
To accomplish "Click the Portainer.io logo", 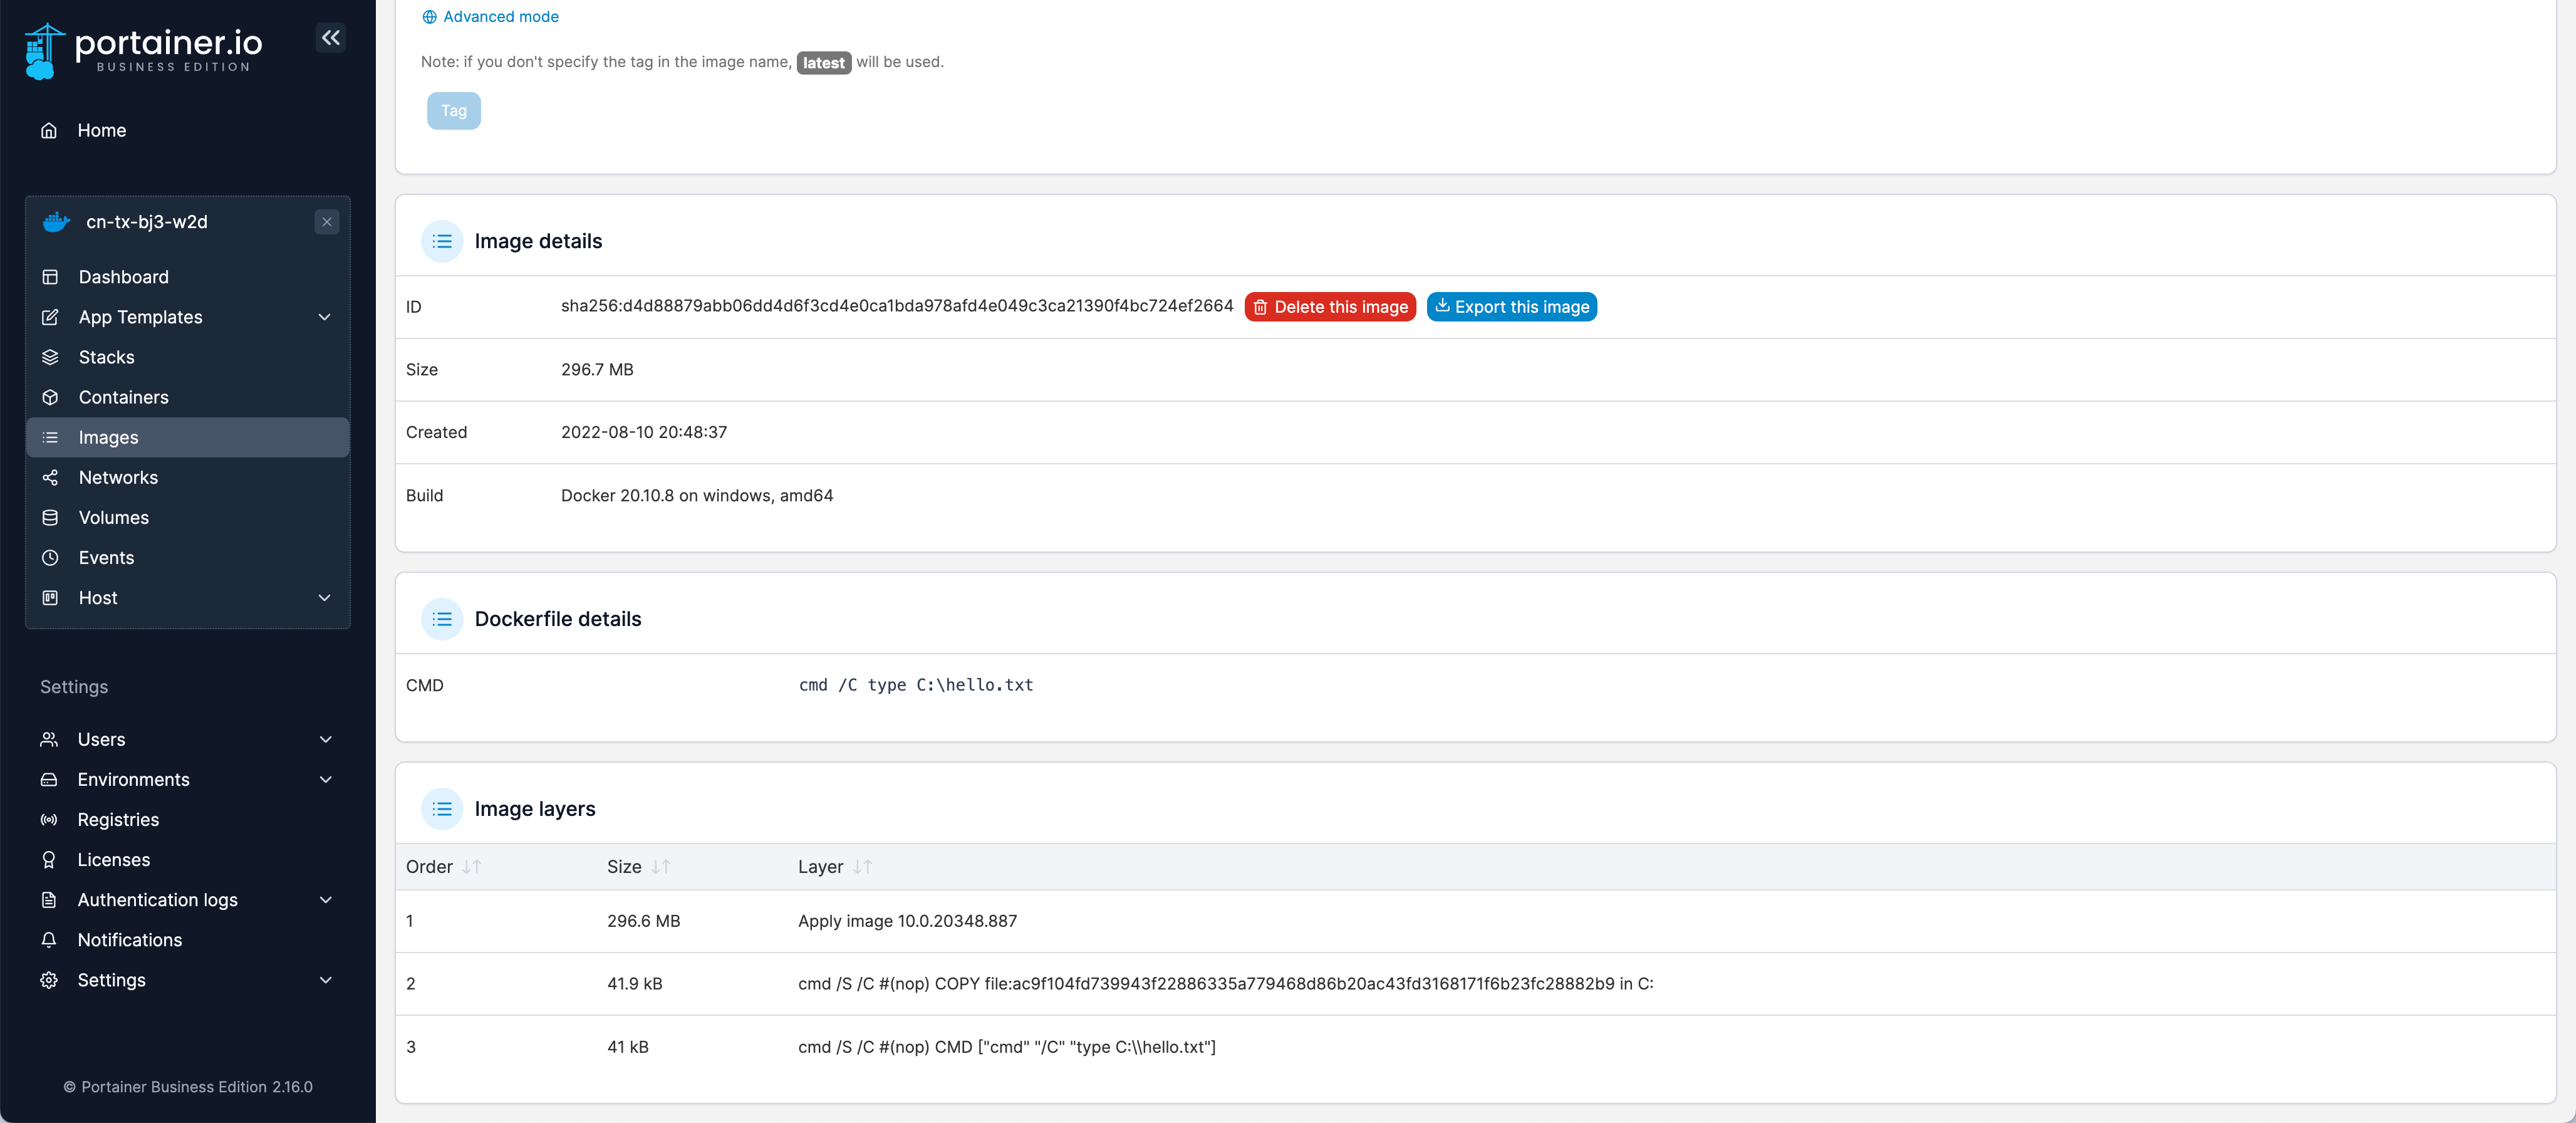I will coord(144,50).
